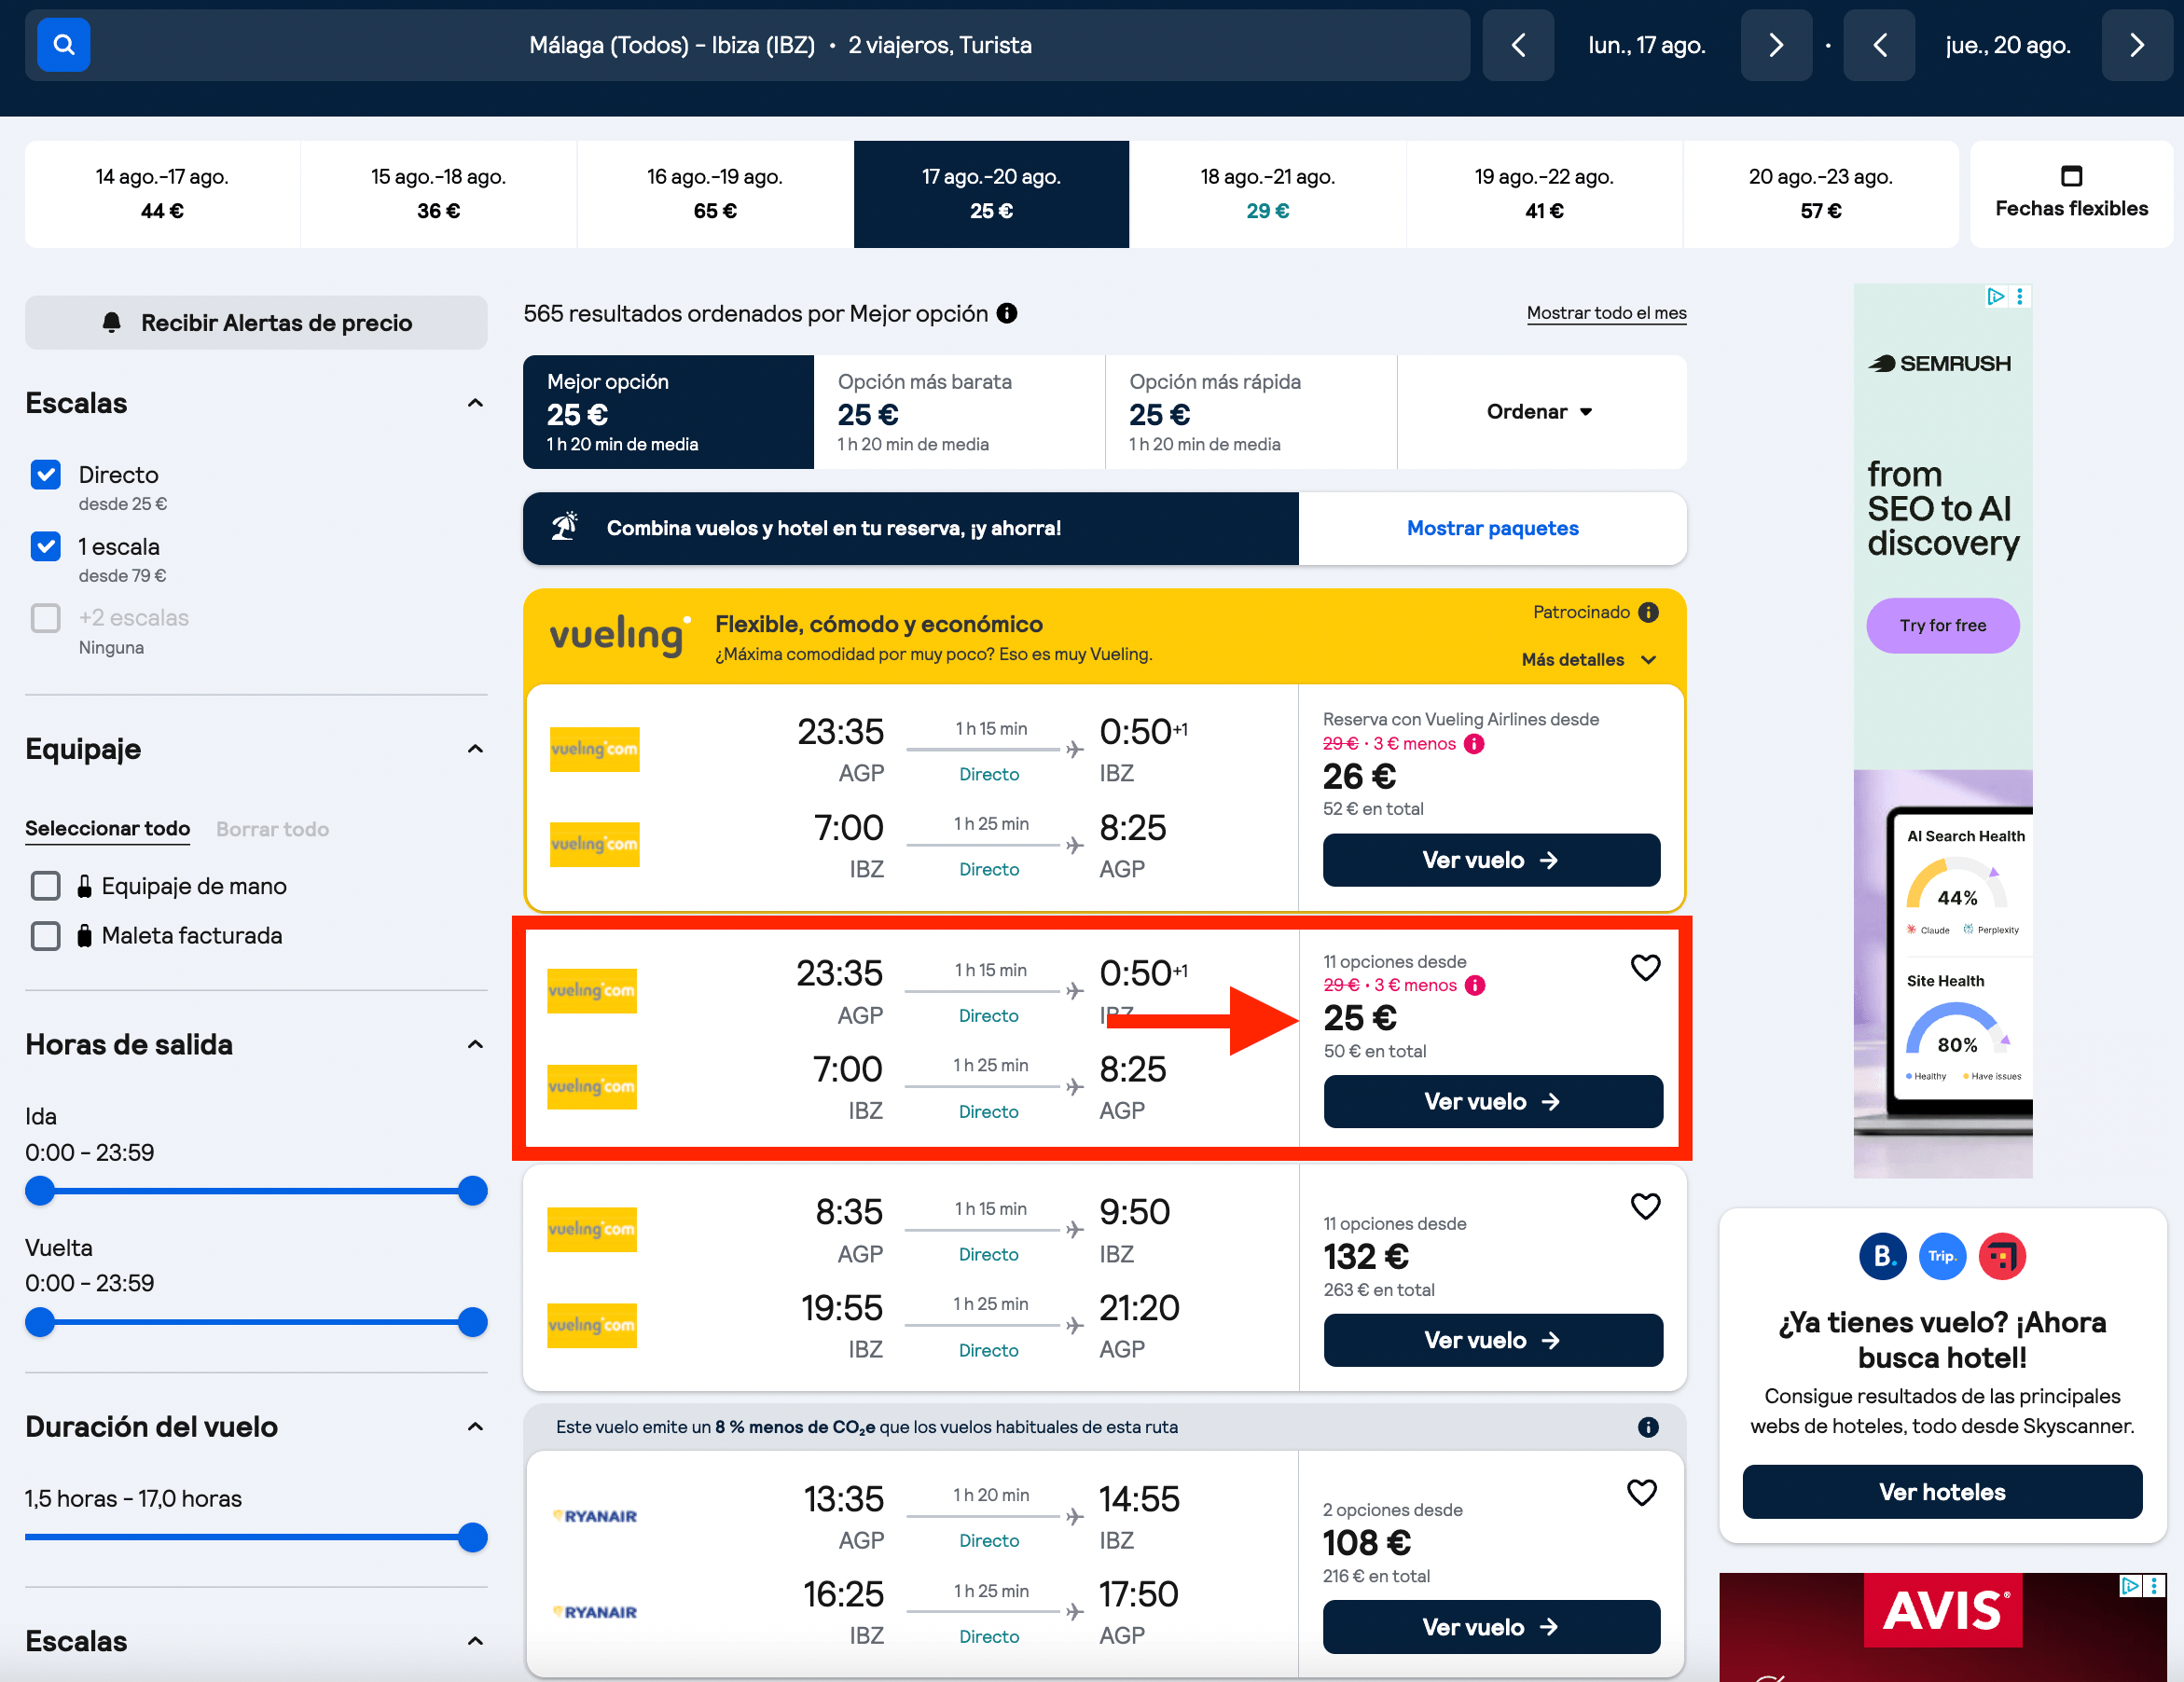Viewport: 2184px width, 1682px height.
Task: Open Mostrar todo el mes link
Action: pyautogui.click(x=1606, y=313)
